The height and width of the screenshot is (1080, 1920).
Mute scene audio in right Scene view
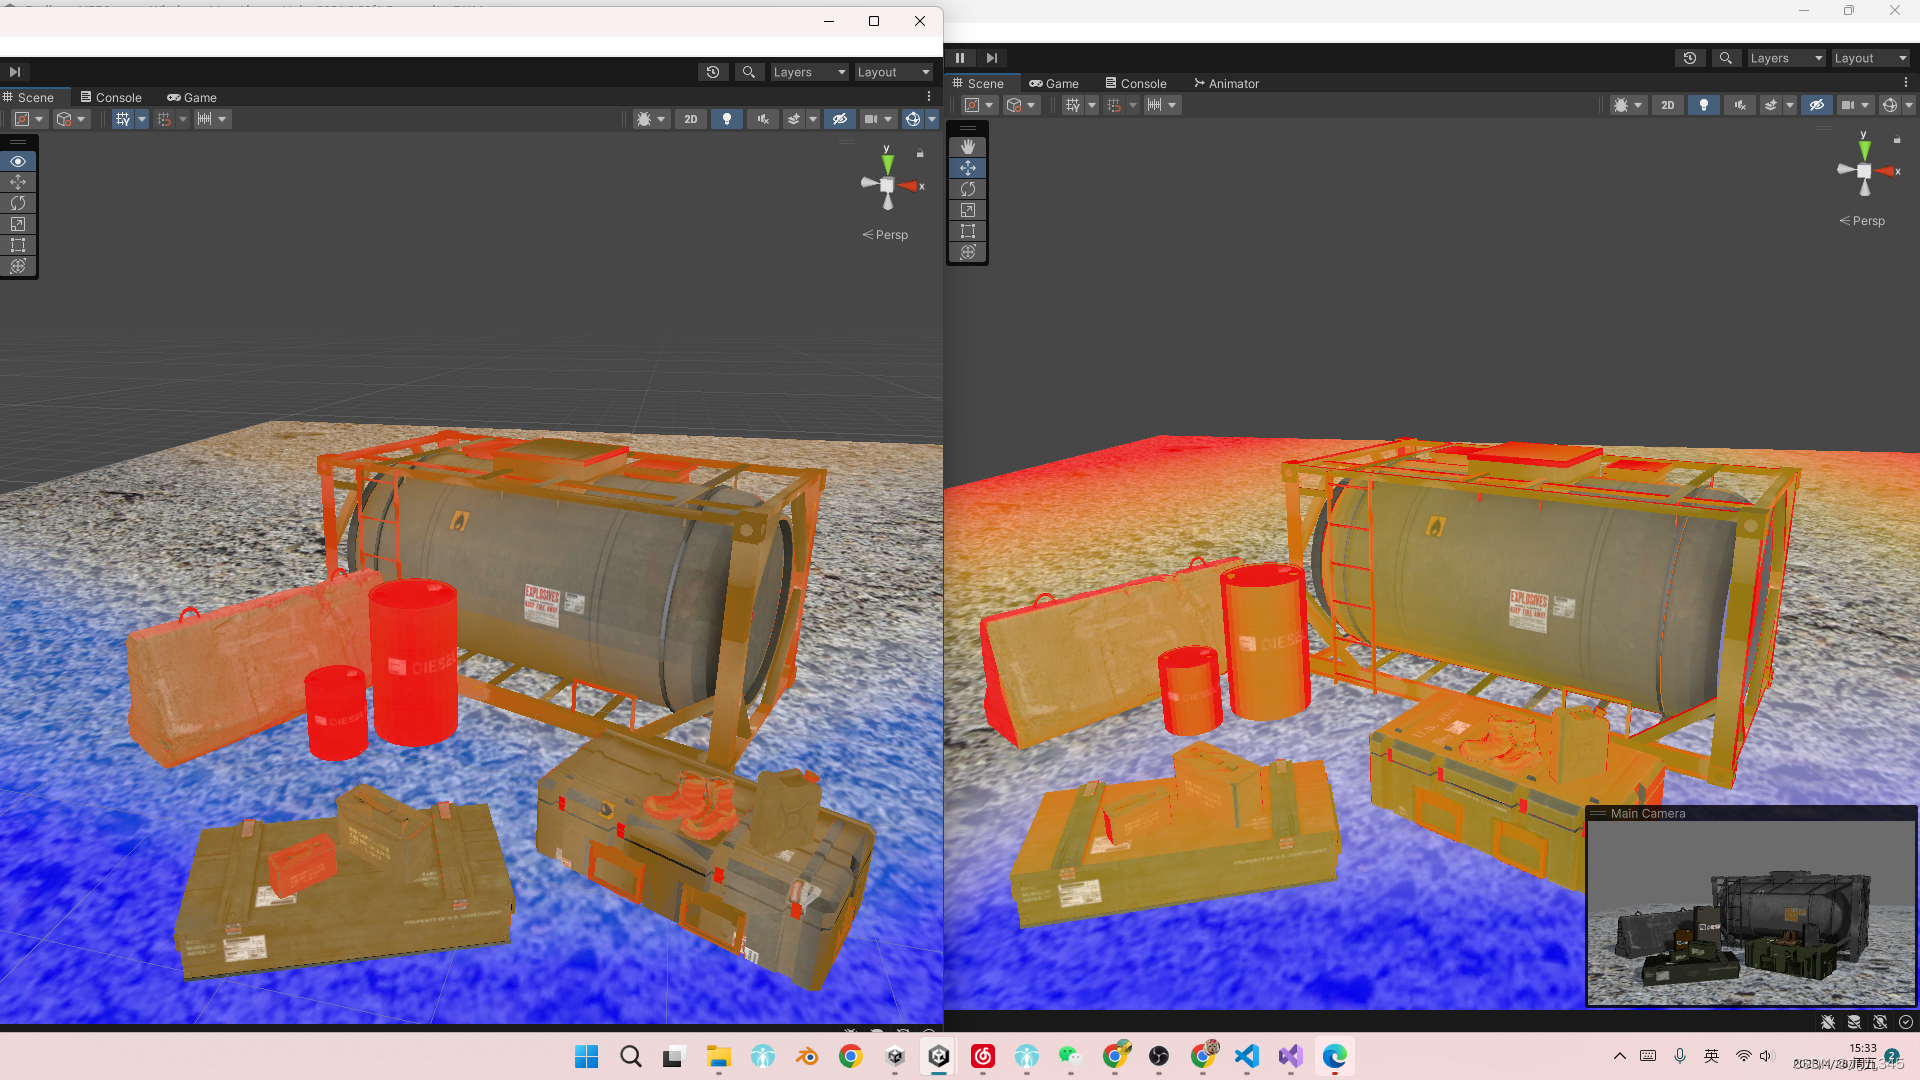(x=1740, y=105)
